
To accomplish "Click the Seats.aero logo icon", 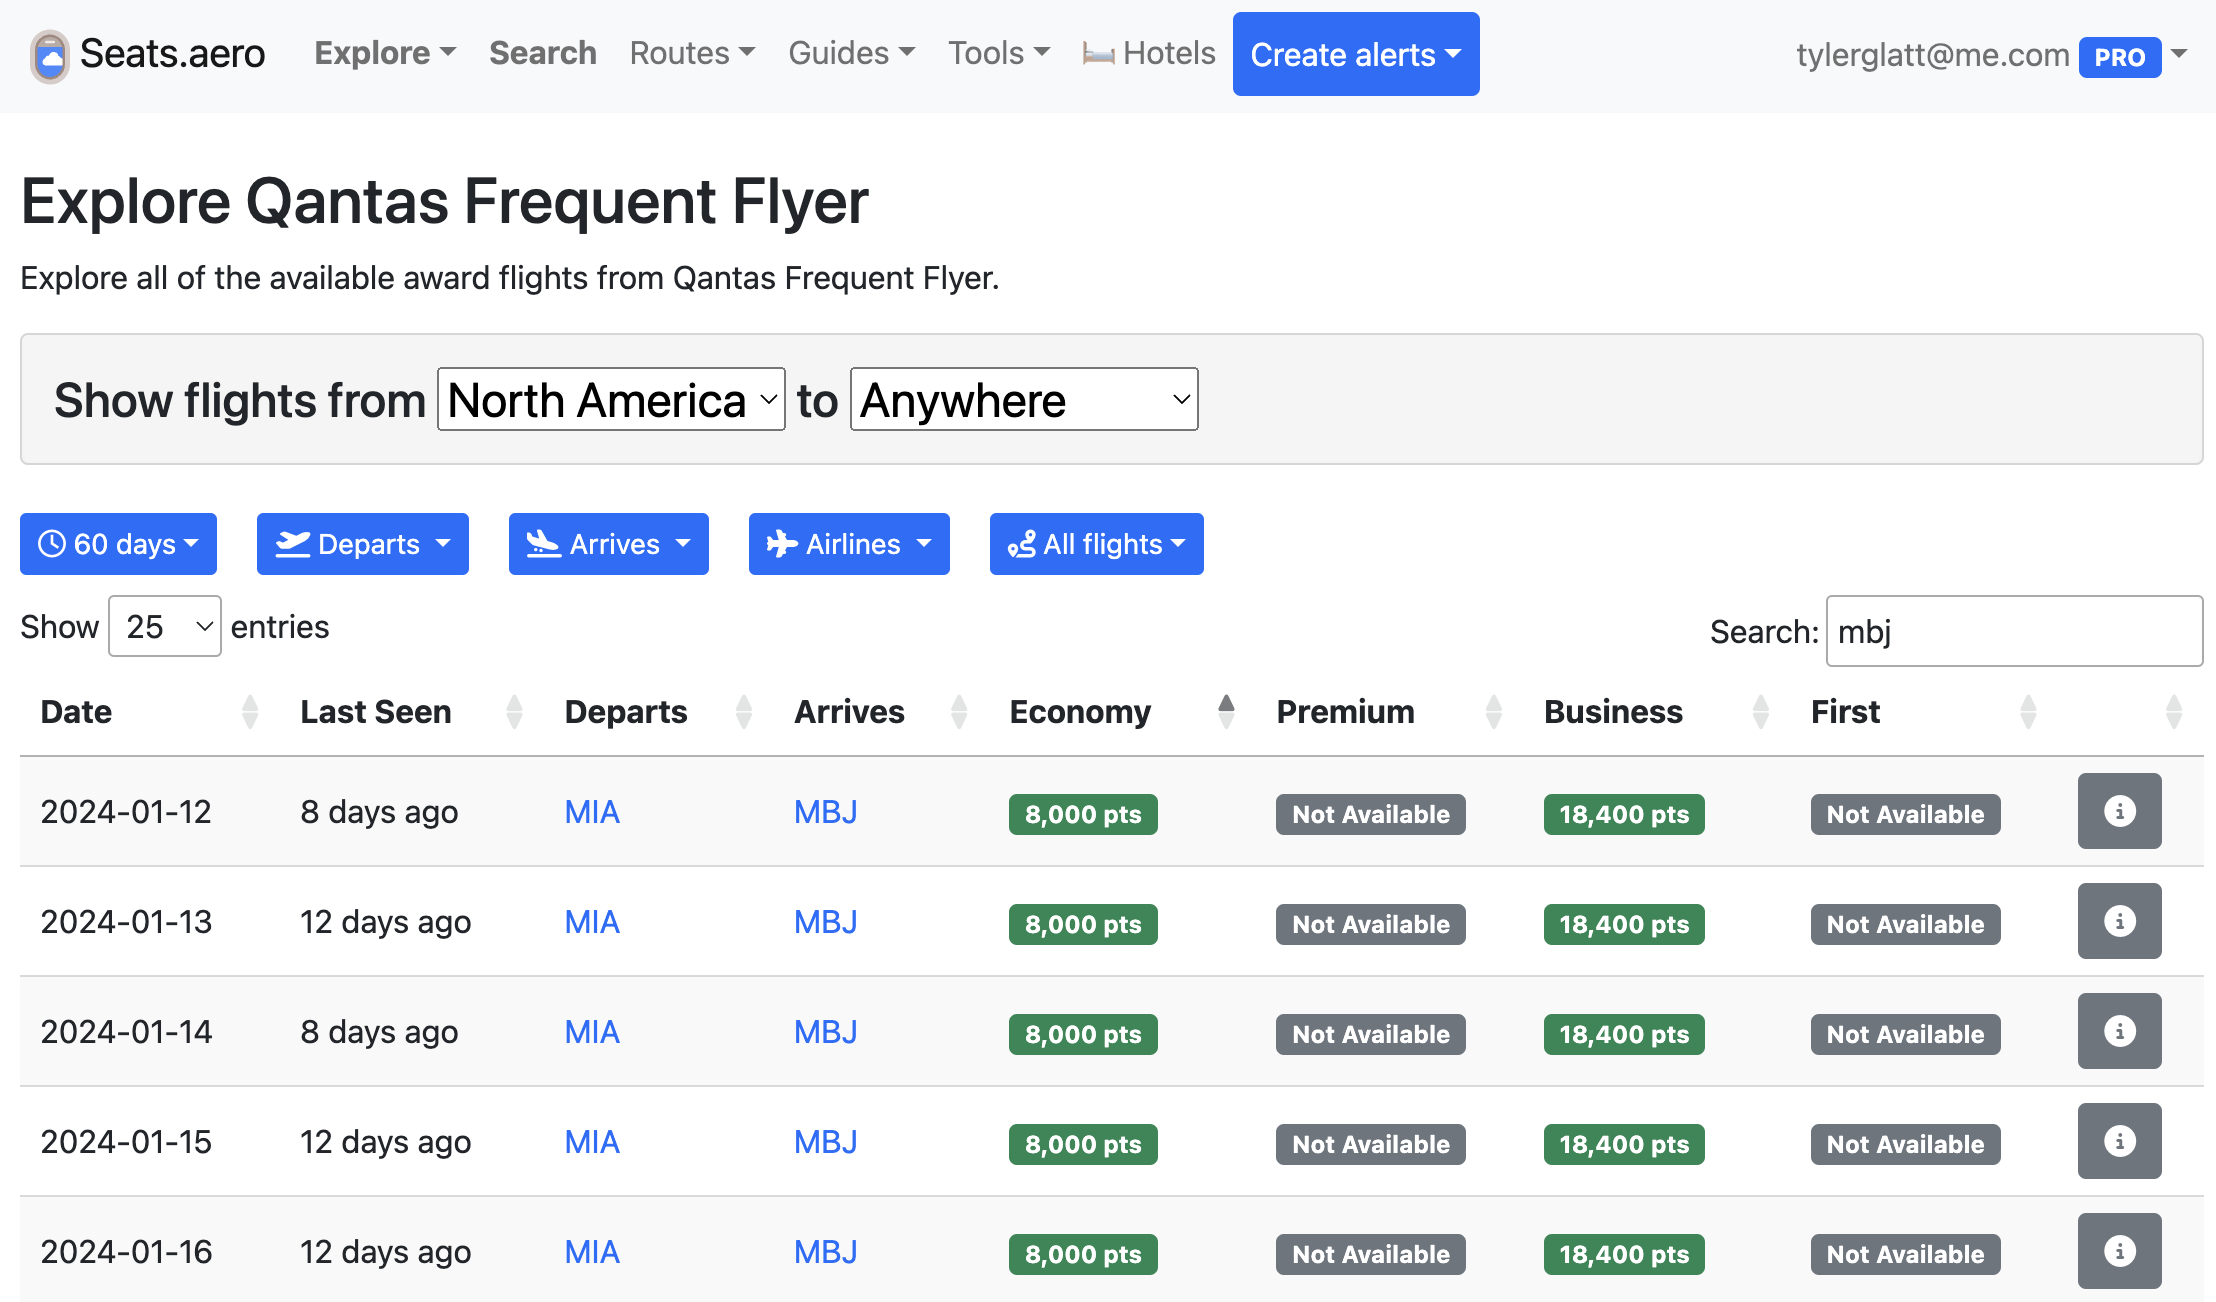I will tap(49, 56).
